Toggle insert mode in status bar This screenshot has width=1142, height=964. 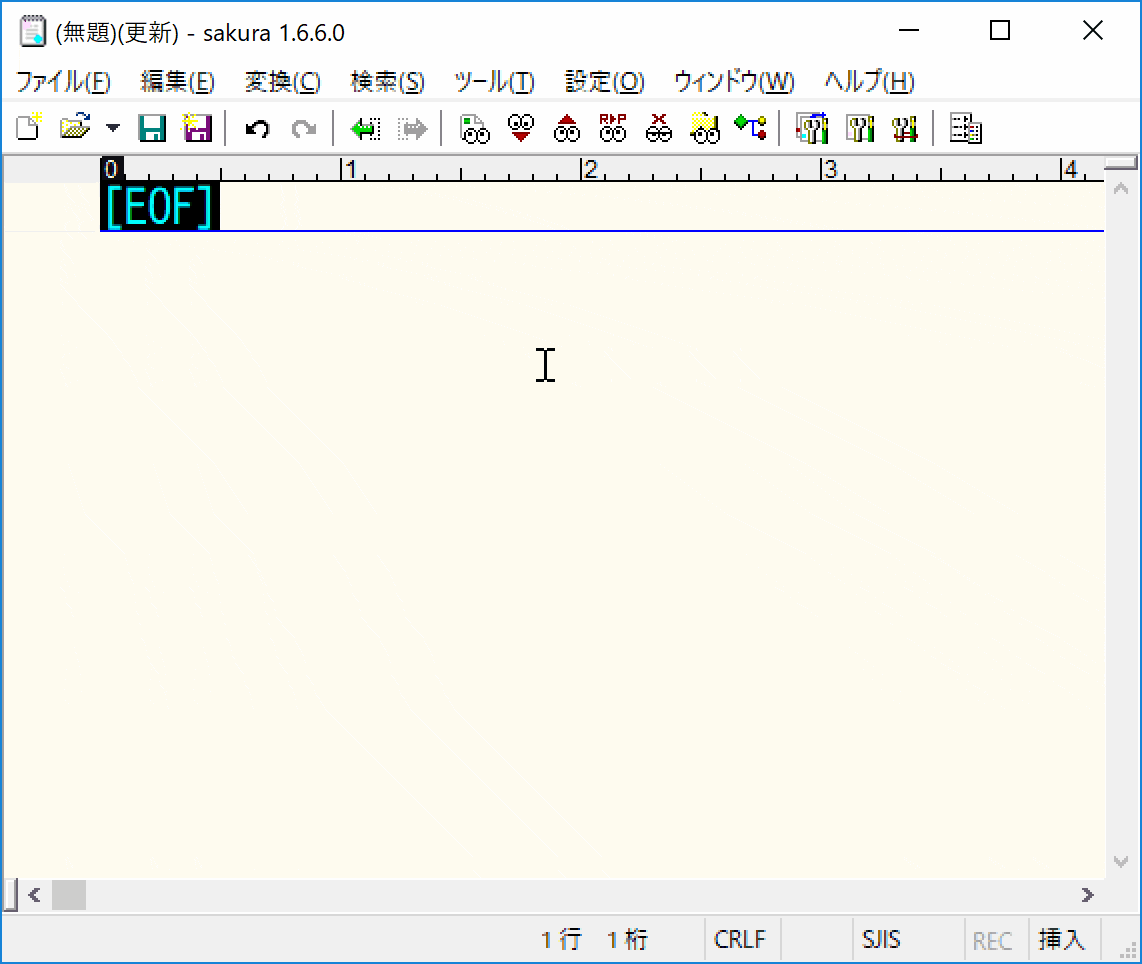coord(1064,939)
